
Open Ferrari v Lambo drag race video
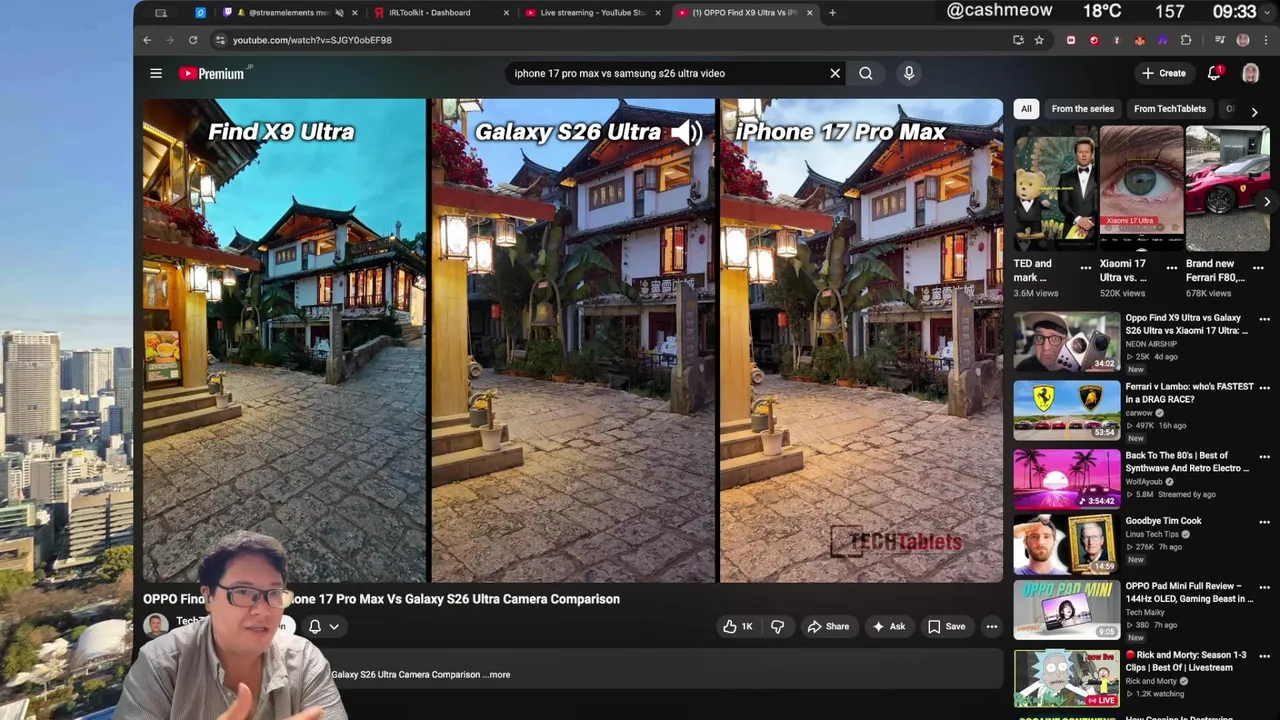click(1067, 411)
